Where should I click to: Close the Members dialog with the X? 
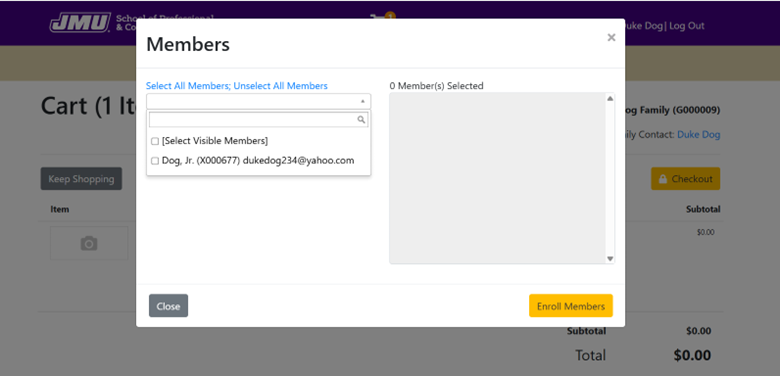pyautogui.click(x=611, y=37)
